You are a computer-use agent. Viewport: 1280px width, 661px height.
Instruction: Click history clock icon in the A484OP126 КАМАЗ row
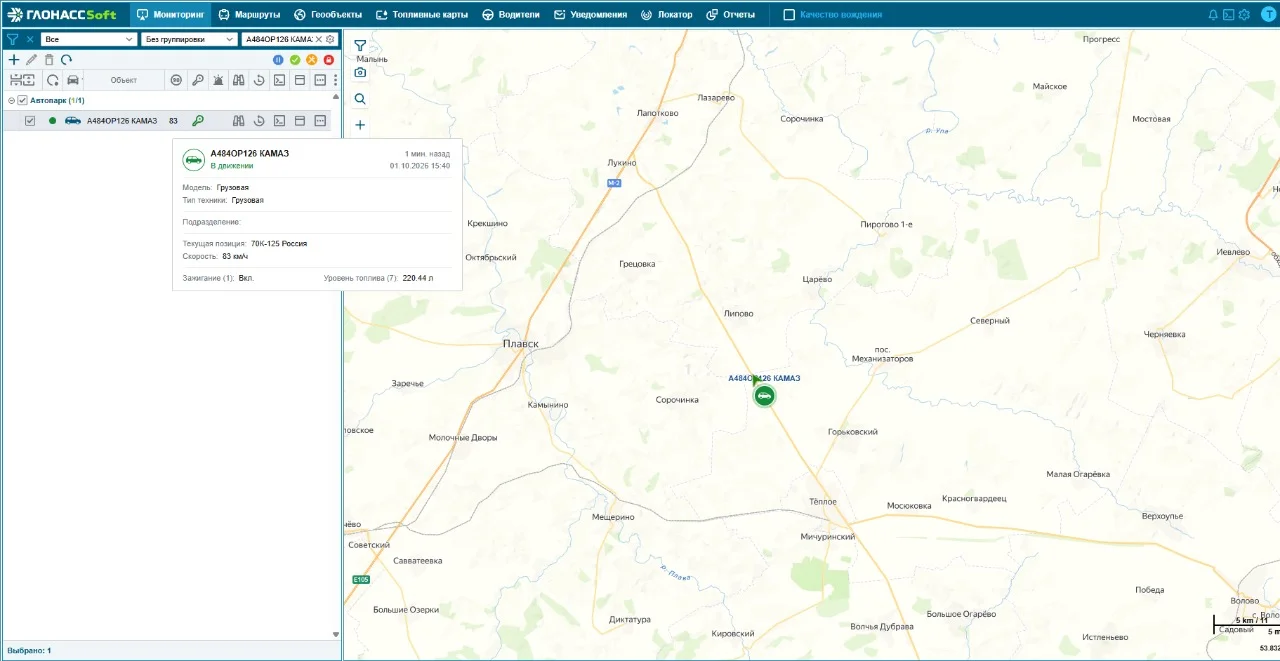point(259,121)
